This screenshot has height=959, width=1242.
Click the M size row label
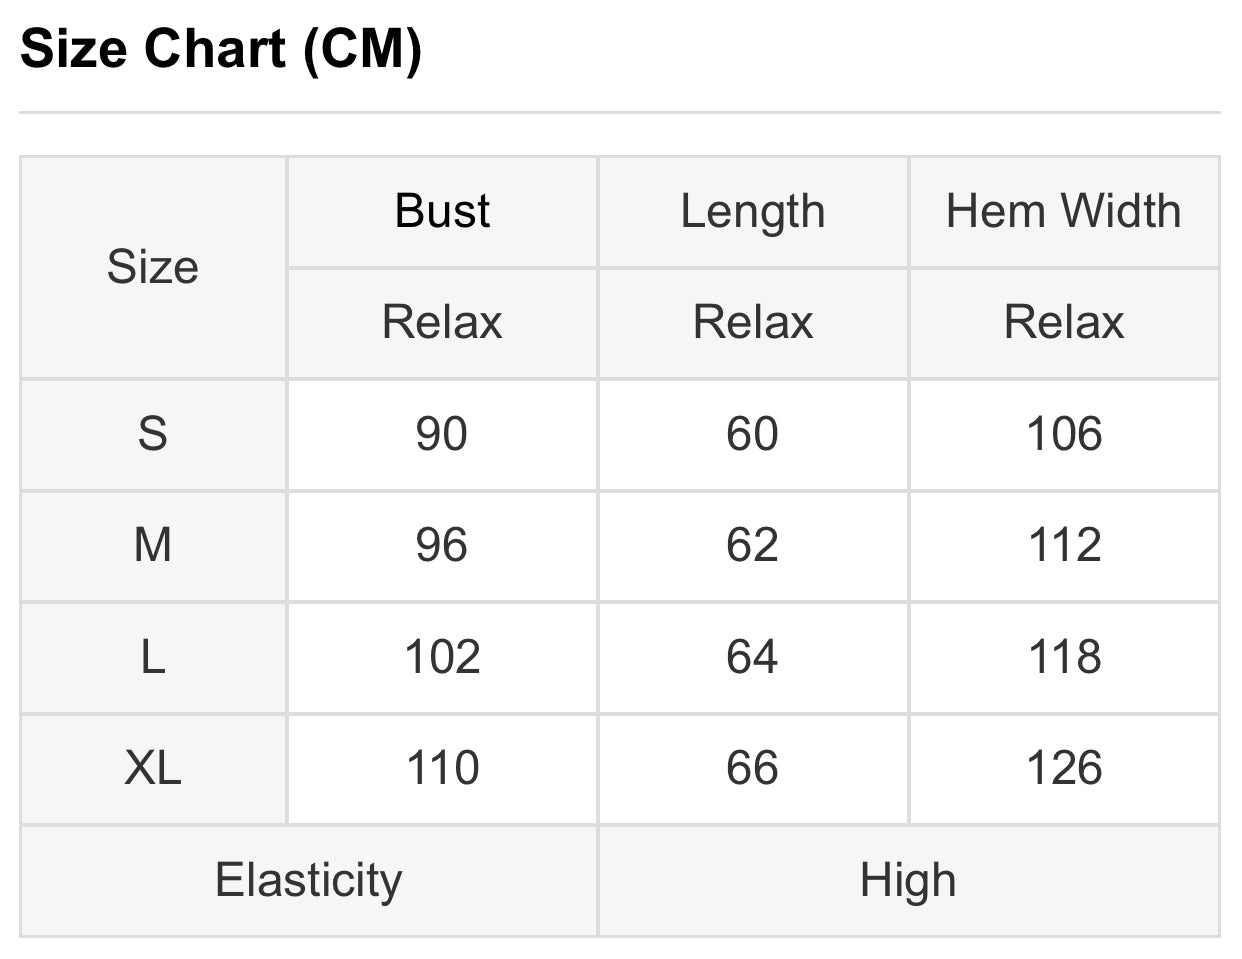pyautogui.click(x=153, y=545)
